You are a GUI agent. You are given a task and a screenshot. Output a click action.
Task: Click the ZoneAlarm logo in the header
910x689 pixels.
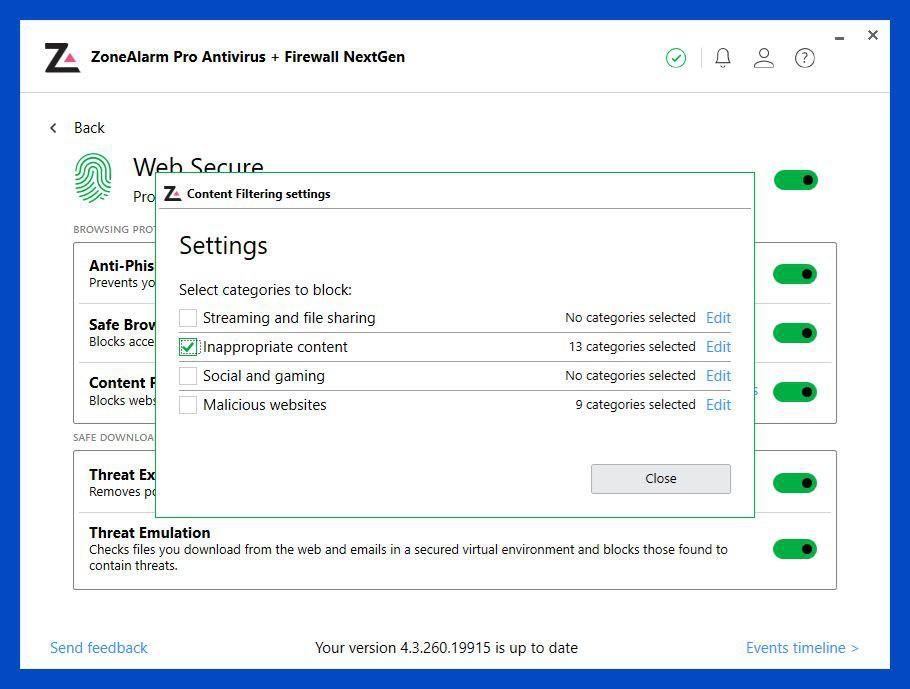[62, 57]
